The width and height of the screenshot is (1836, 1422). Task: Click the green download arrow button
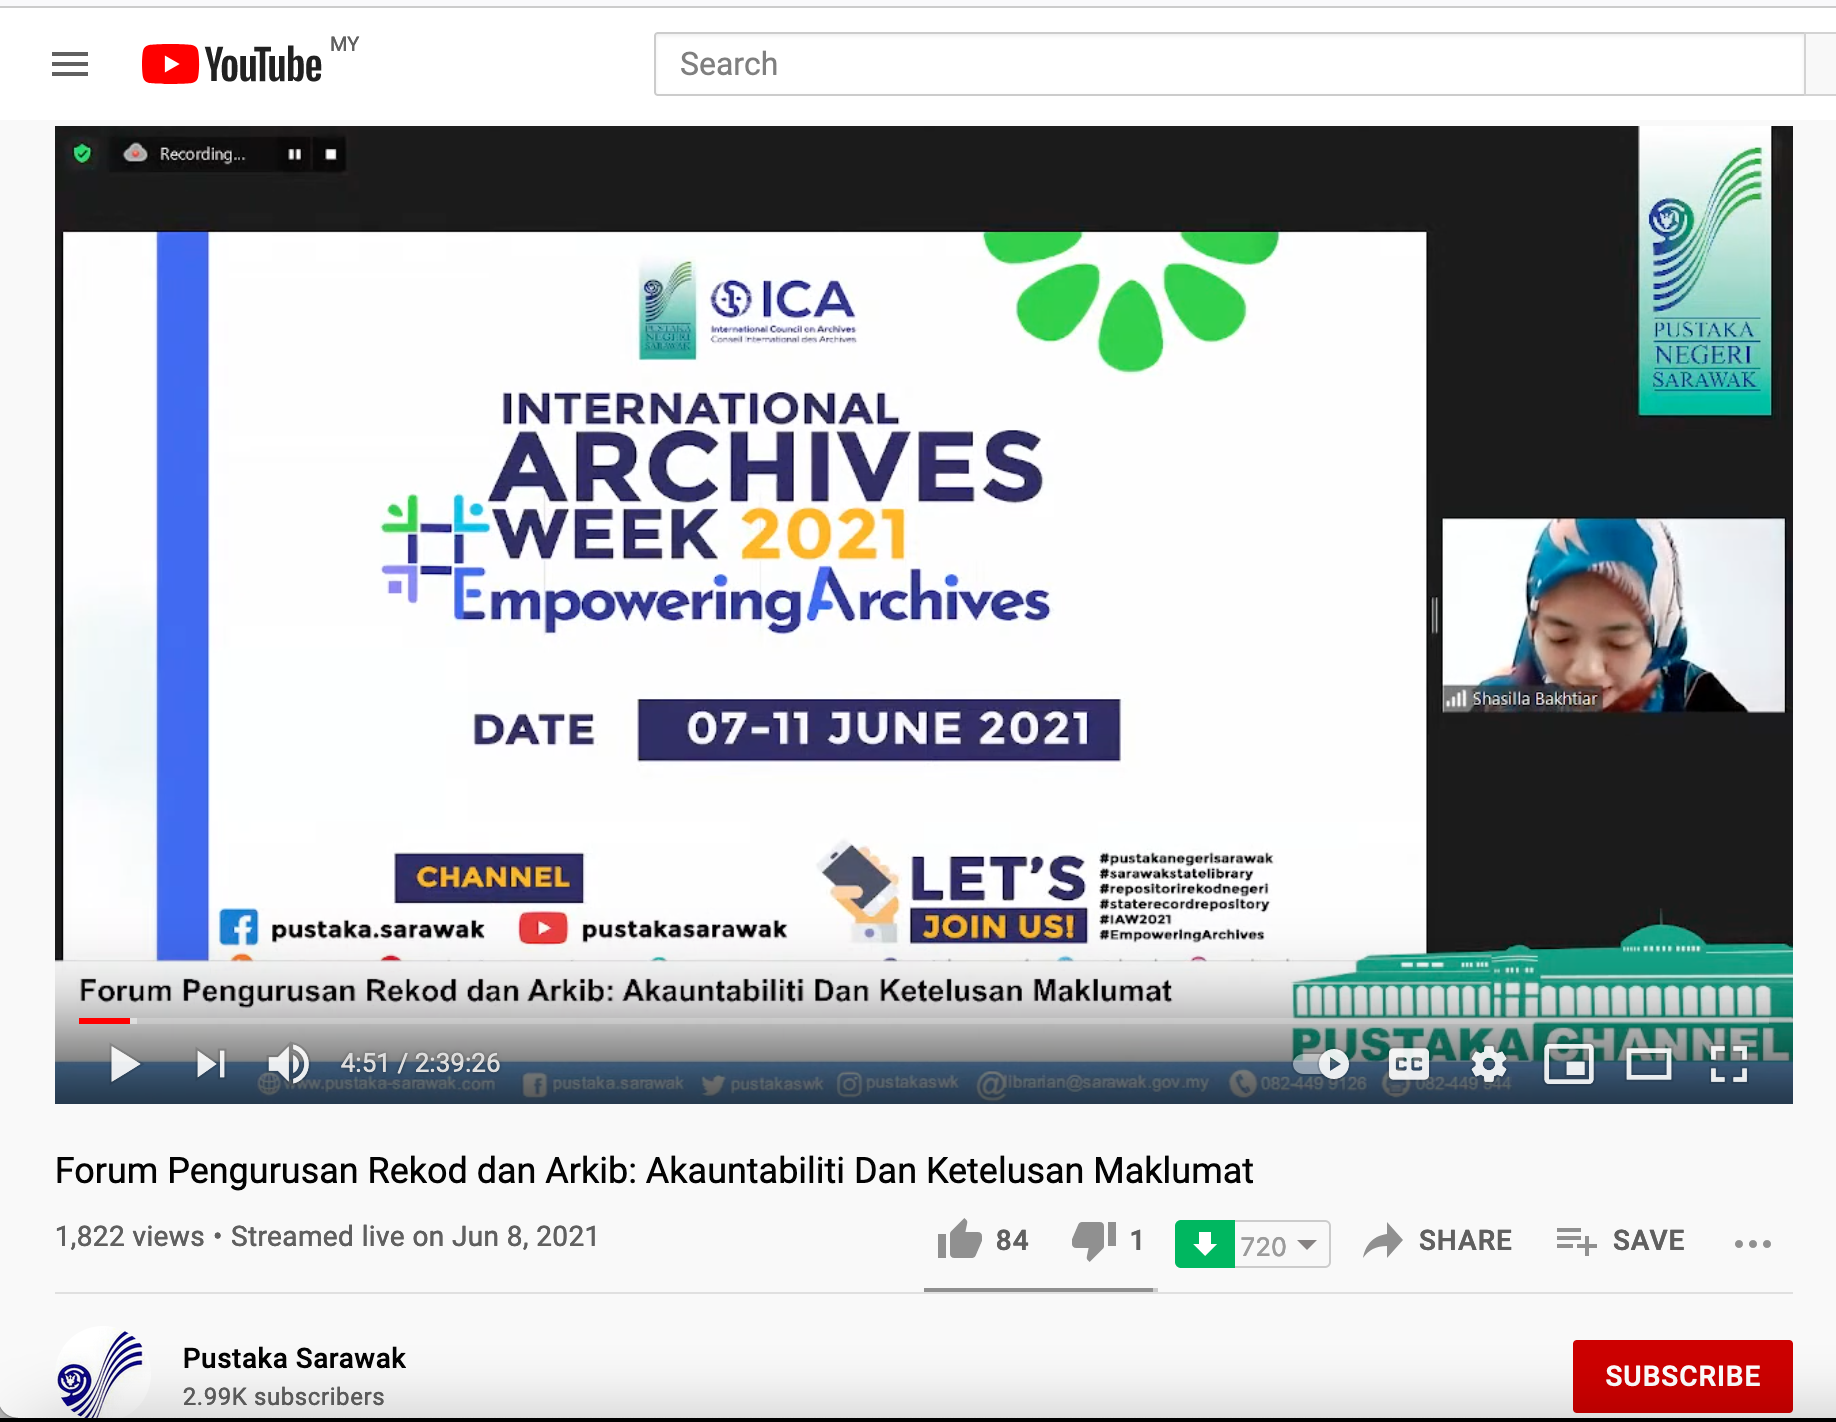(1205, 1244)
